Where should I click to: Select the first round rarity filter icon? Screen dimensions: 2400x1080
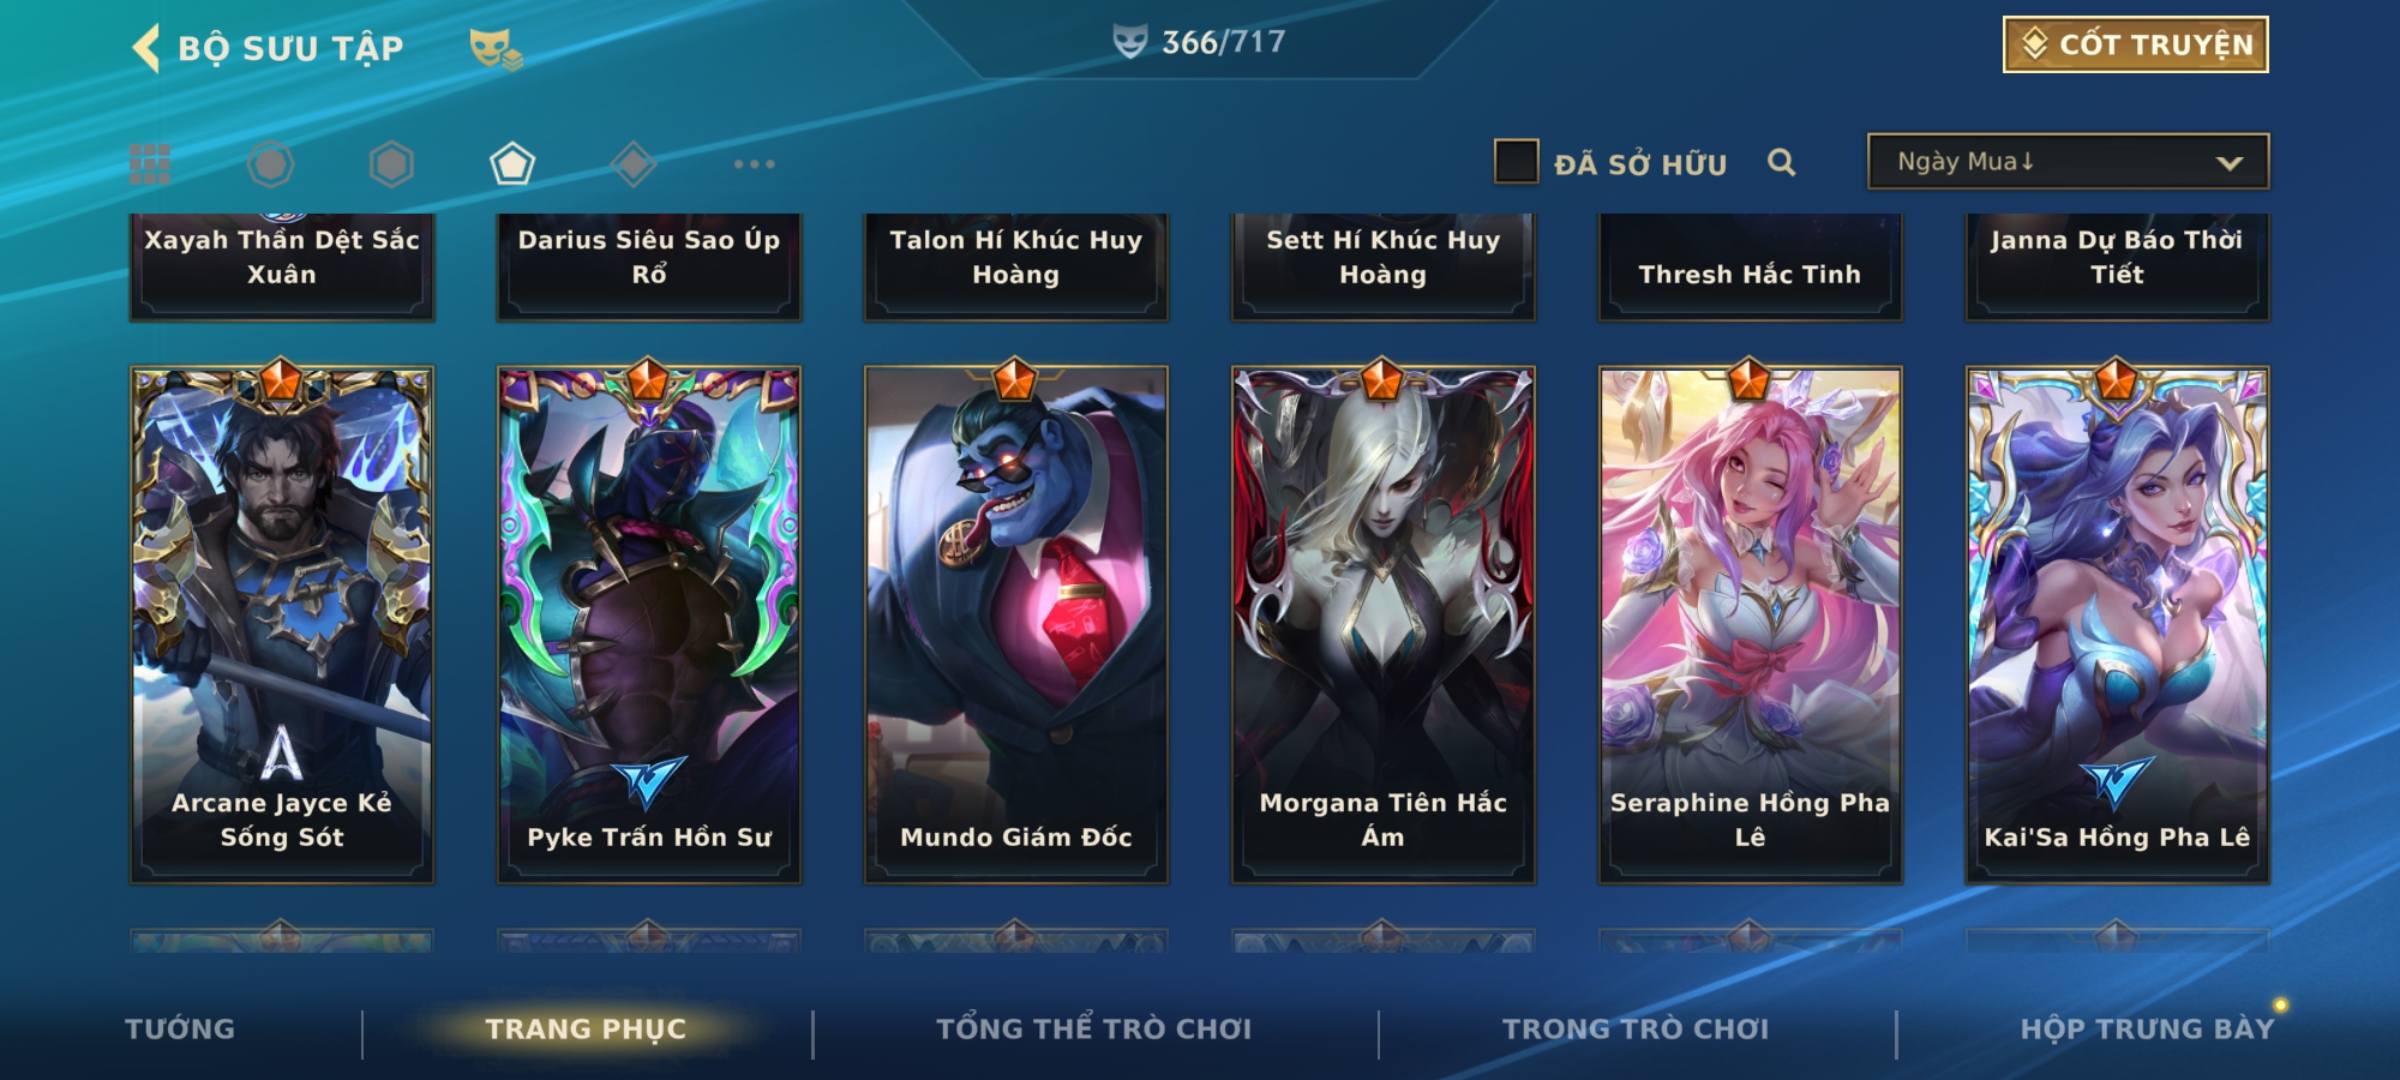tap(270, 164)
